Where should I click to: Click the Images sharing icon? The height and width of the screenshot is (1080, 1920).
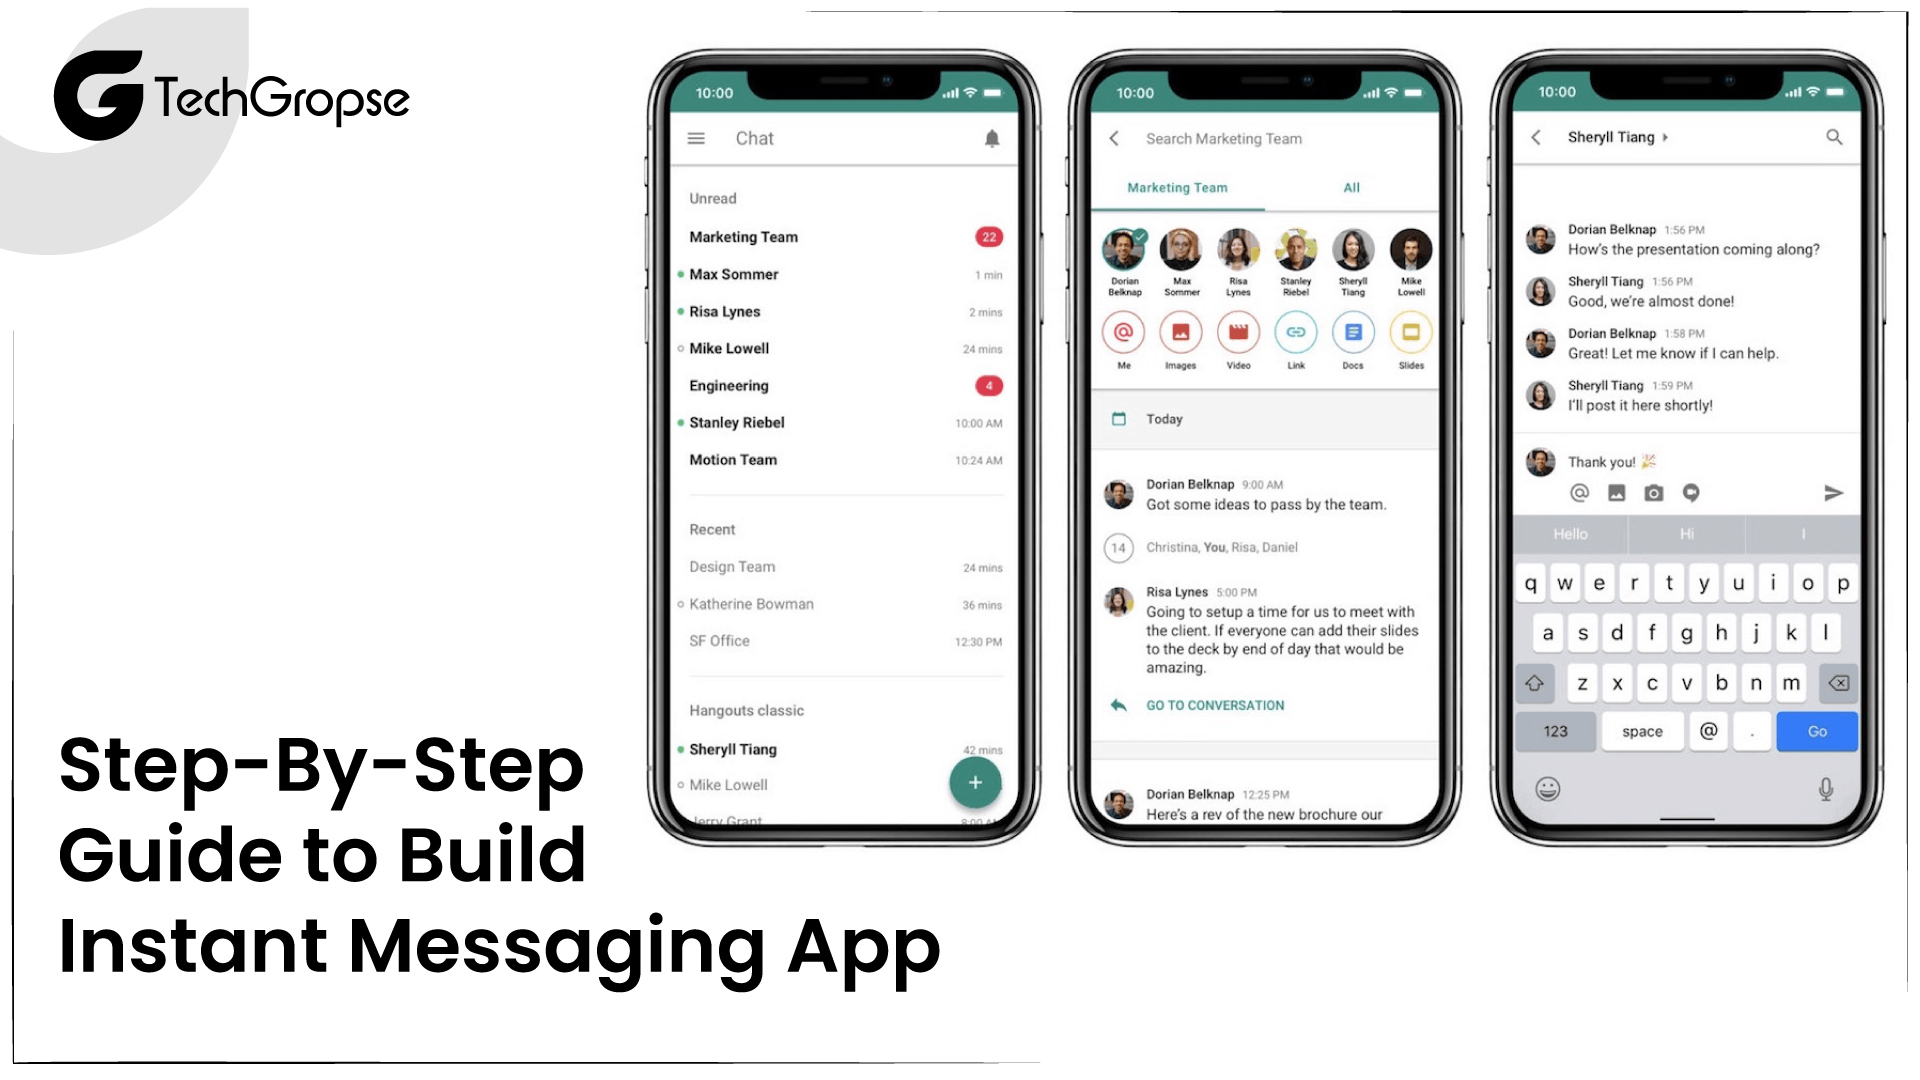(x=1178, y=332)
